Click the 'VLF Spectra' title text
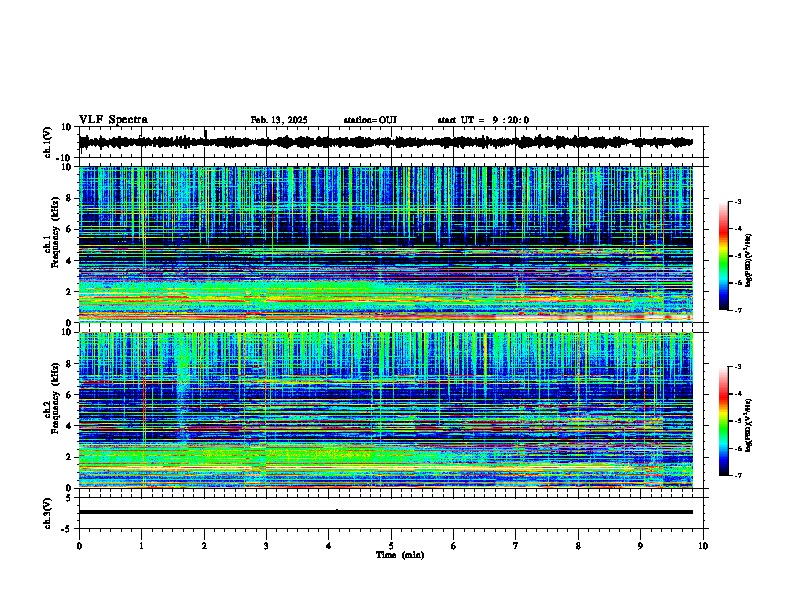This screenshot has width=792, height=612. 113,120
